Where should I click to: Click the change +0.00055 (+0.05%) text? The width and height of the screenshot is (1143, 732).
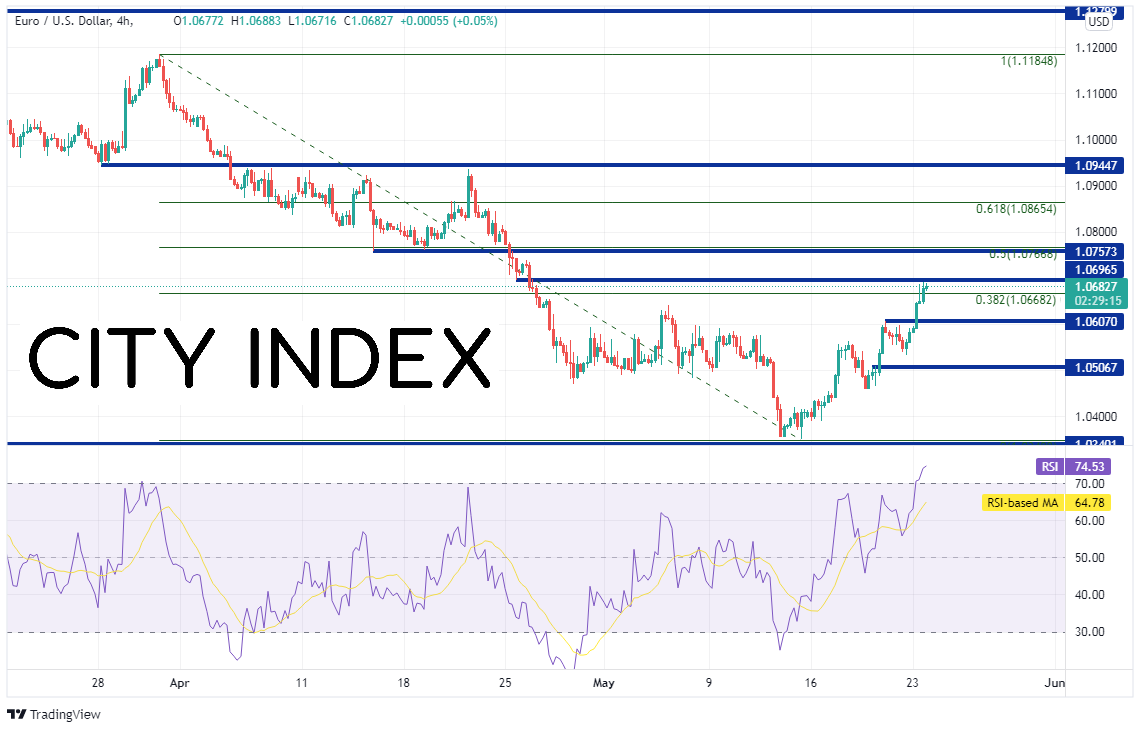click(x=448, y=21)
